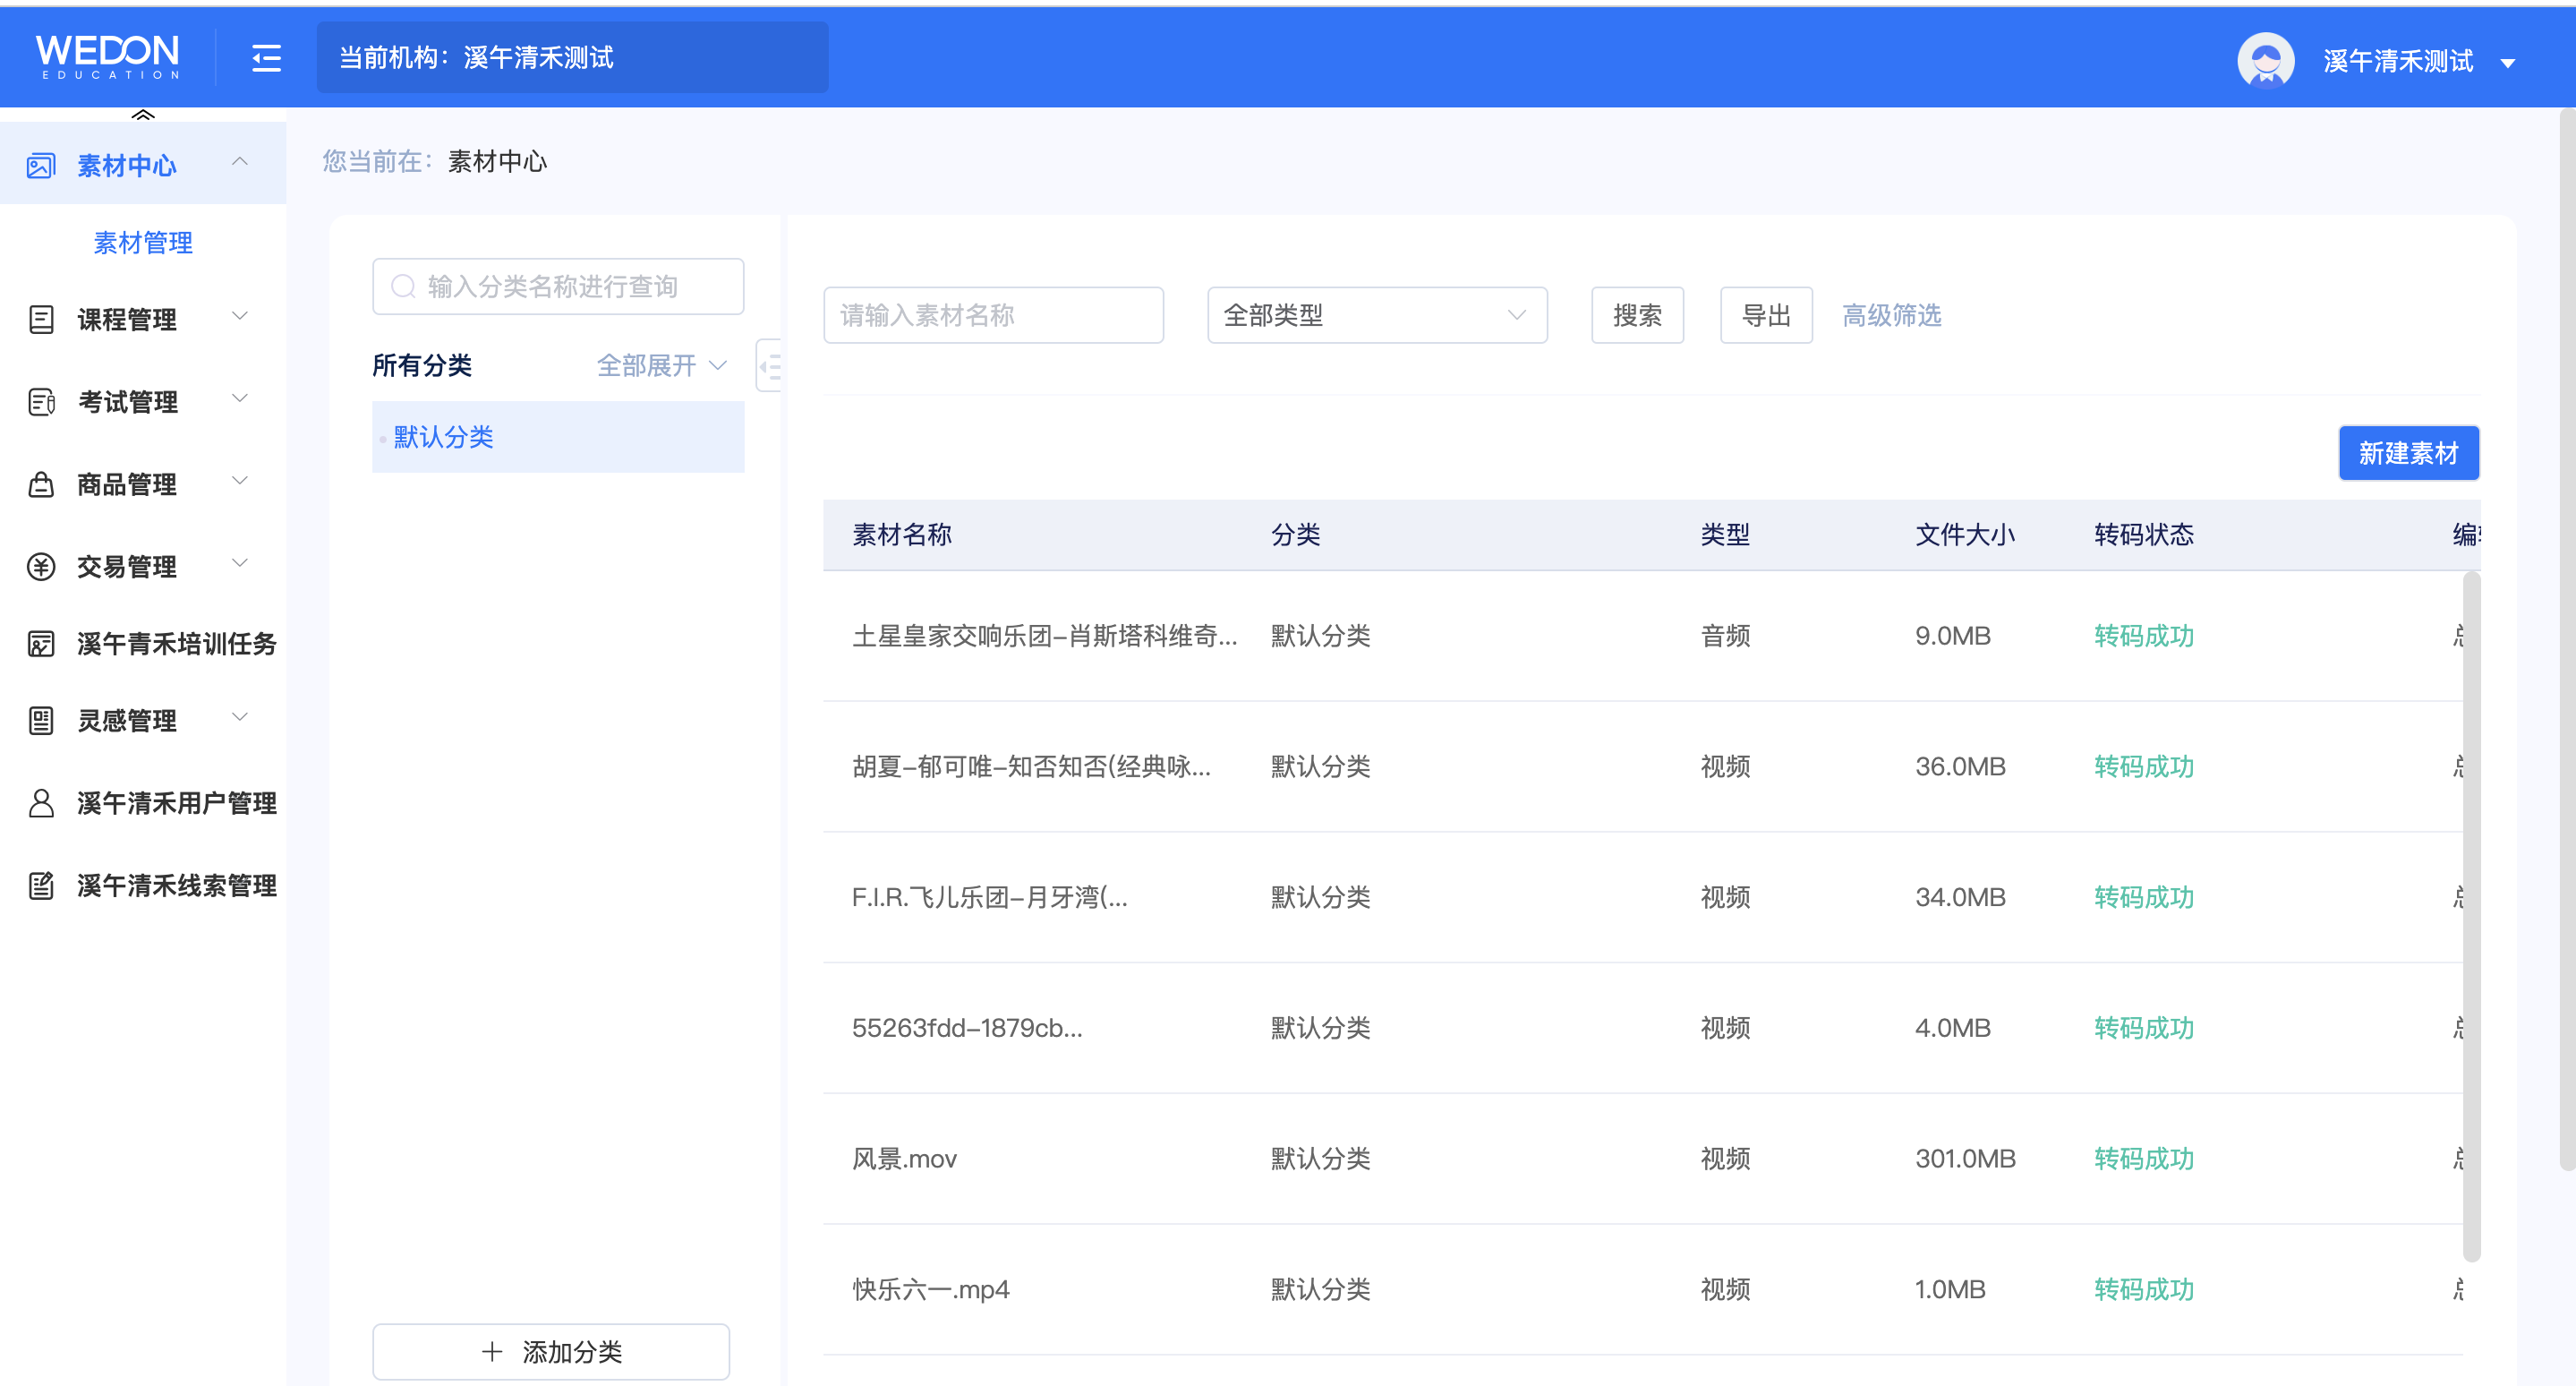Image resolution: width=2576 pixels, height=1386 pixels.
Task: Click the double-chevron scroll-up icon above sidebar
Action: (x=143, y=115)
